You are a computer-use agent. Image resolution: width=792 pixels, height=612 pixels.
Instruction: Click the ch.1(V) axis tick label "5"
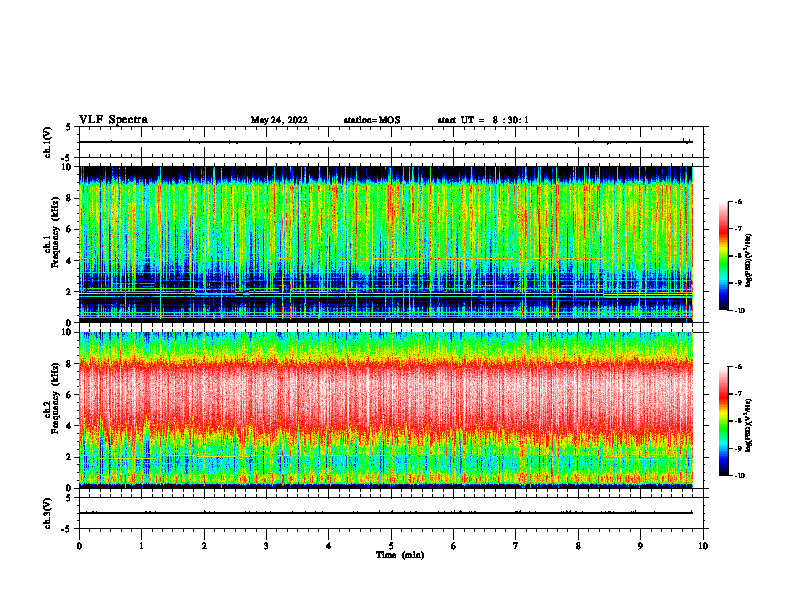click(x=69, y=127)
